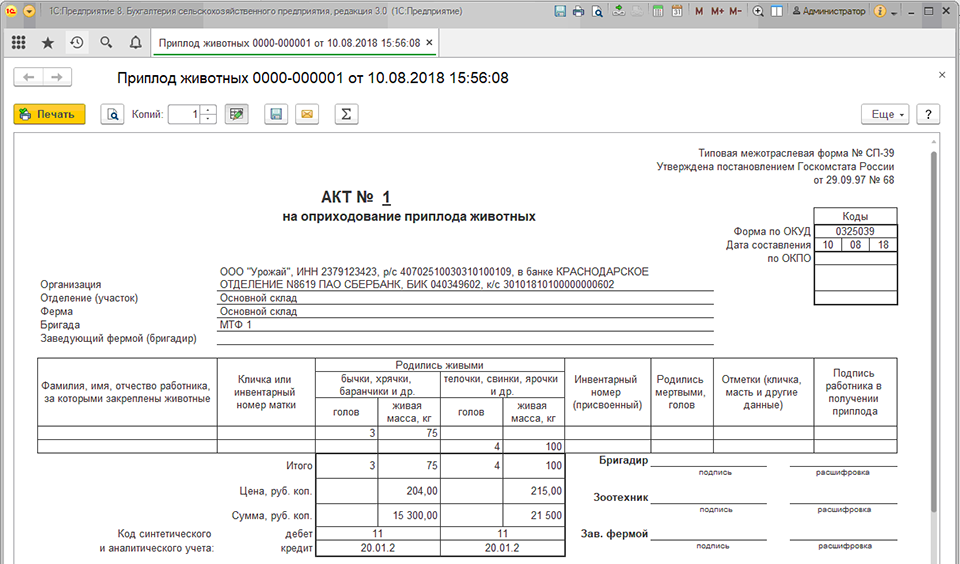Save the print form with the diskette icon
Screen dimensions: 960x564
click(276, 115)
